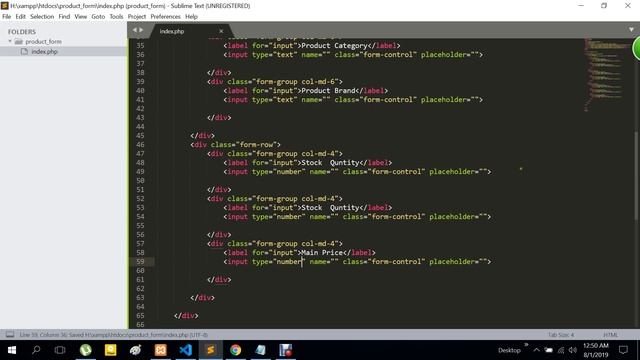This screenshot has width=640, height=360.
Task: Click line number 65 in gutter
Action: click(140, 316)
